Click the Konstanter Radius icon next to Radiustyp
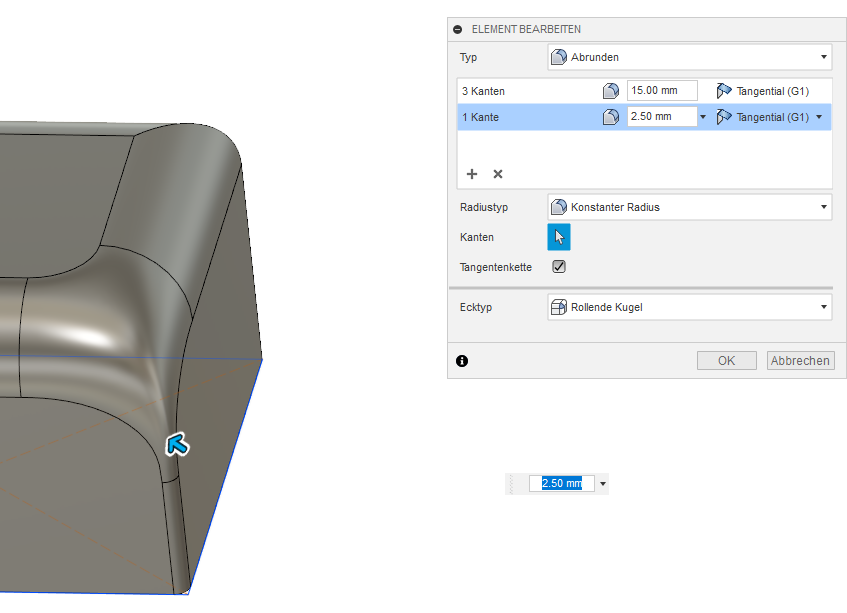Screen dimensions: 847x613 [x=557, y=207]
